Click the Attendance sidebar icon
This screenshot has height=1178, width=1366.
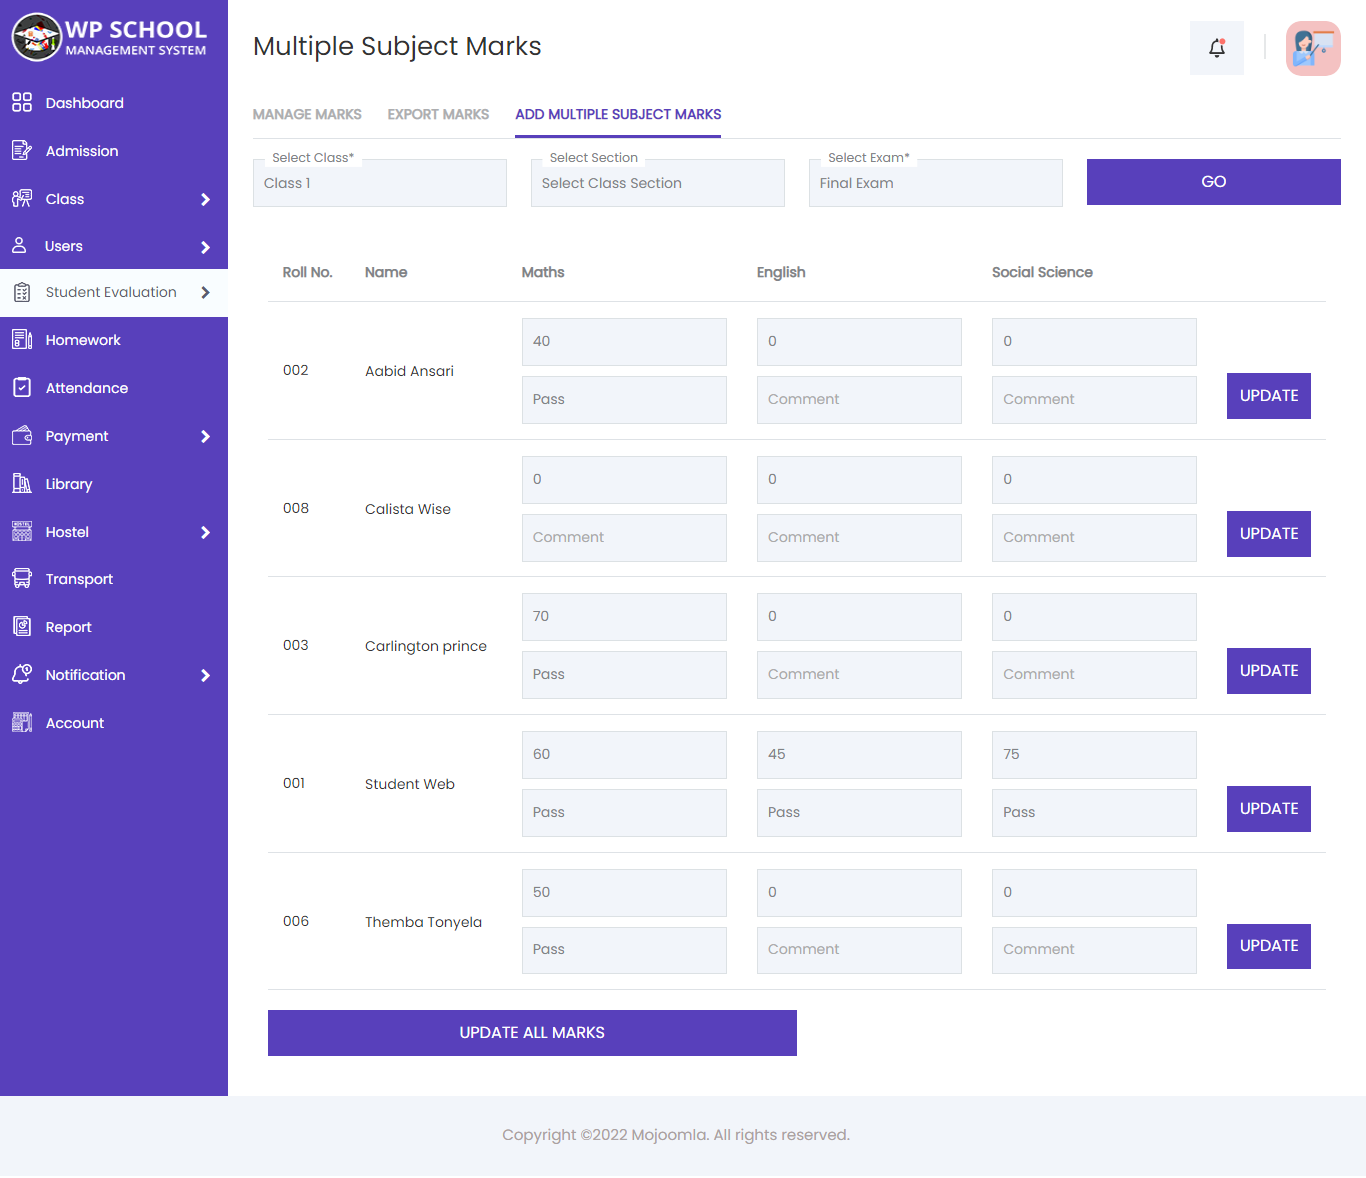point(22,388)
